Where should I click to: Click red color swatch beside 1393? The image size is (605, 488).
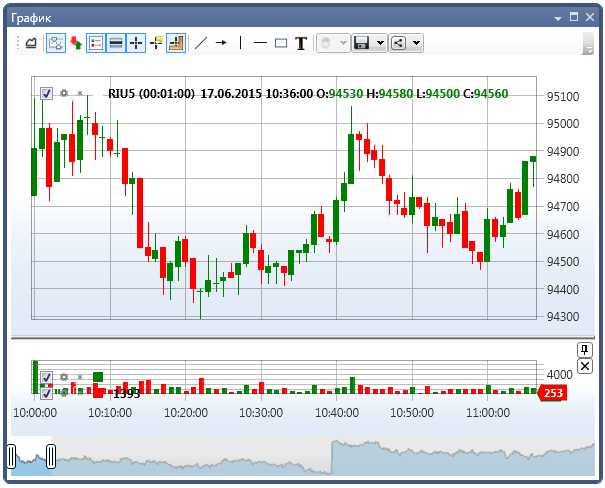[98, 393]
